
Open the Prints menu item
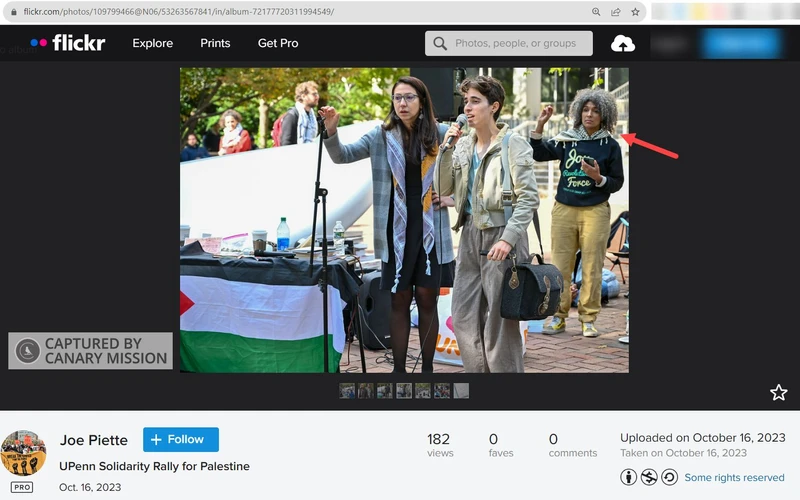[215, 44]
